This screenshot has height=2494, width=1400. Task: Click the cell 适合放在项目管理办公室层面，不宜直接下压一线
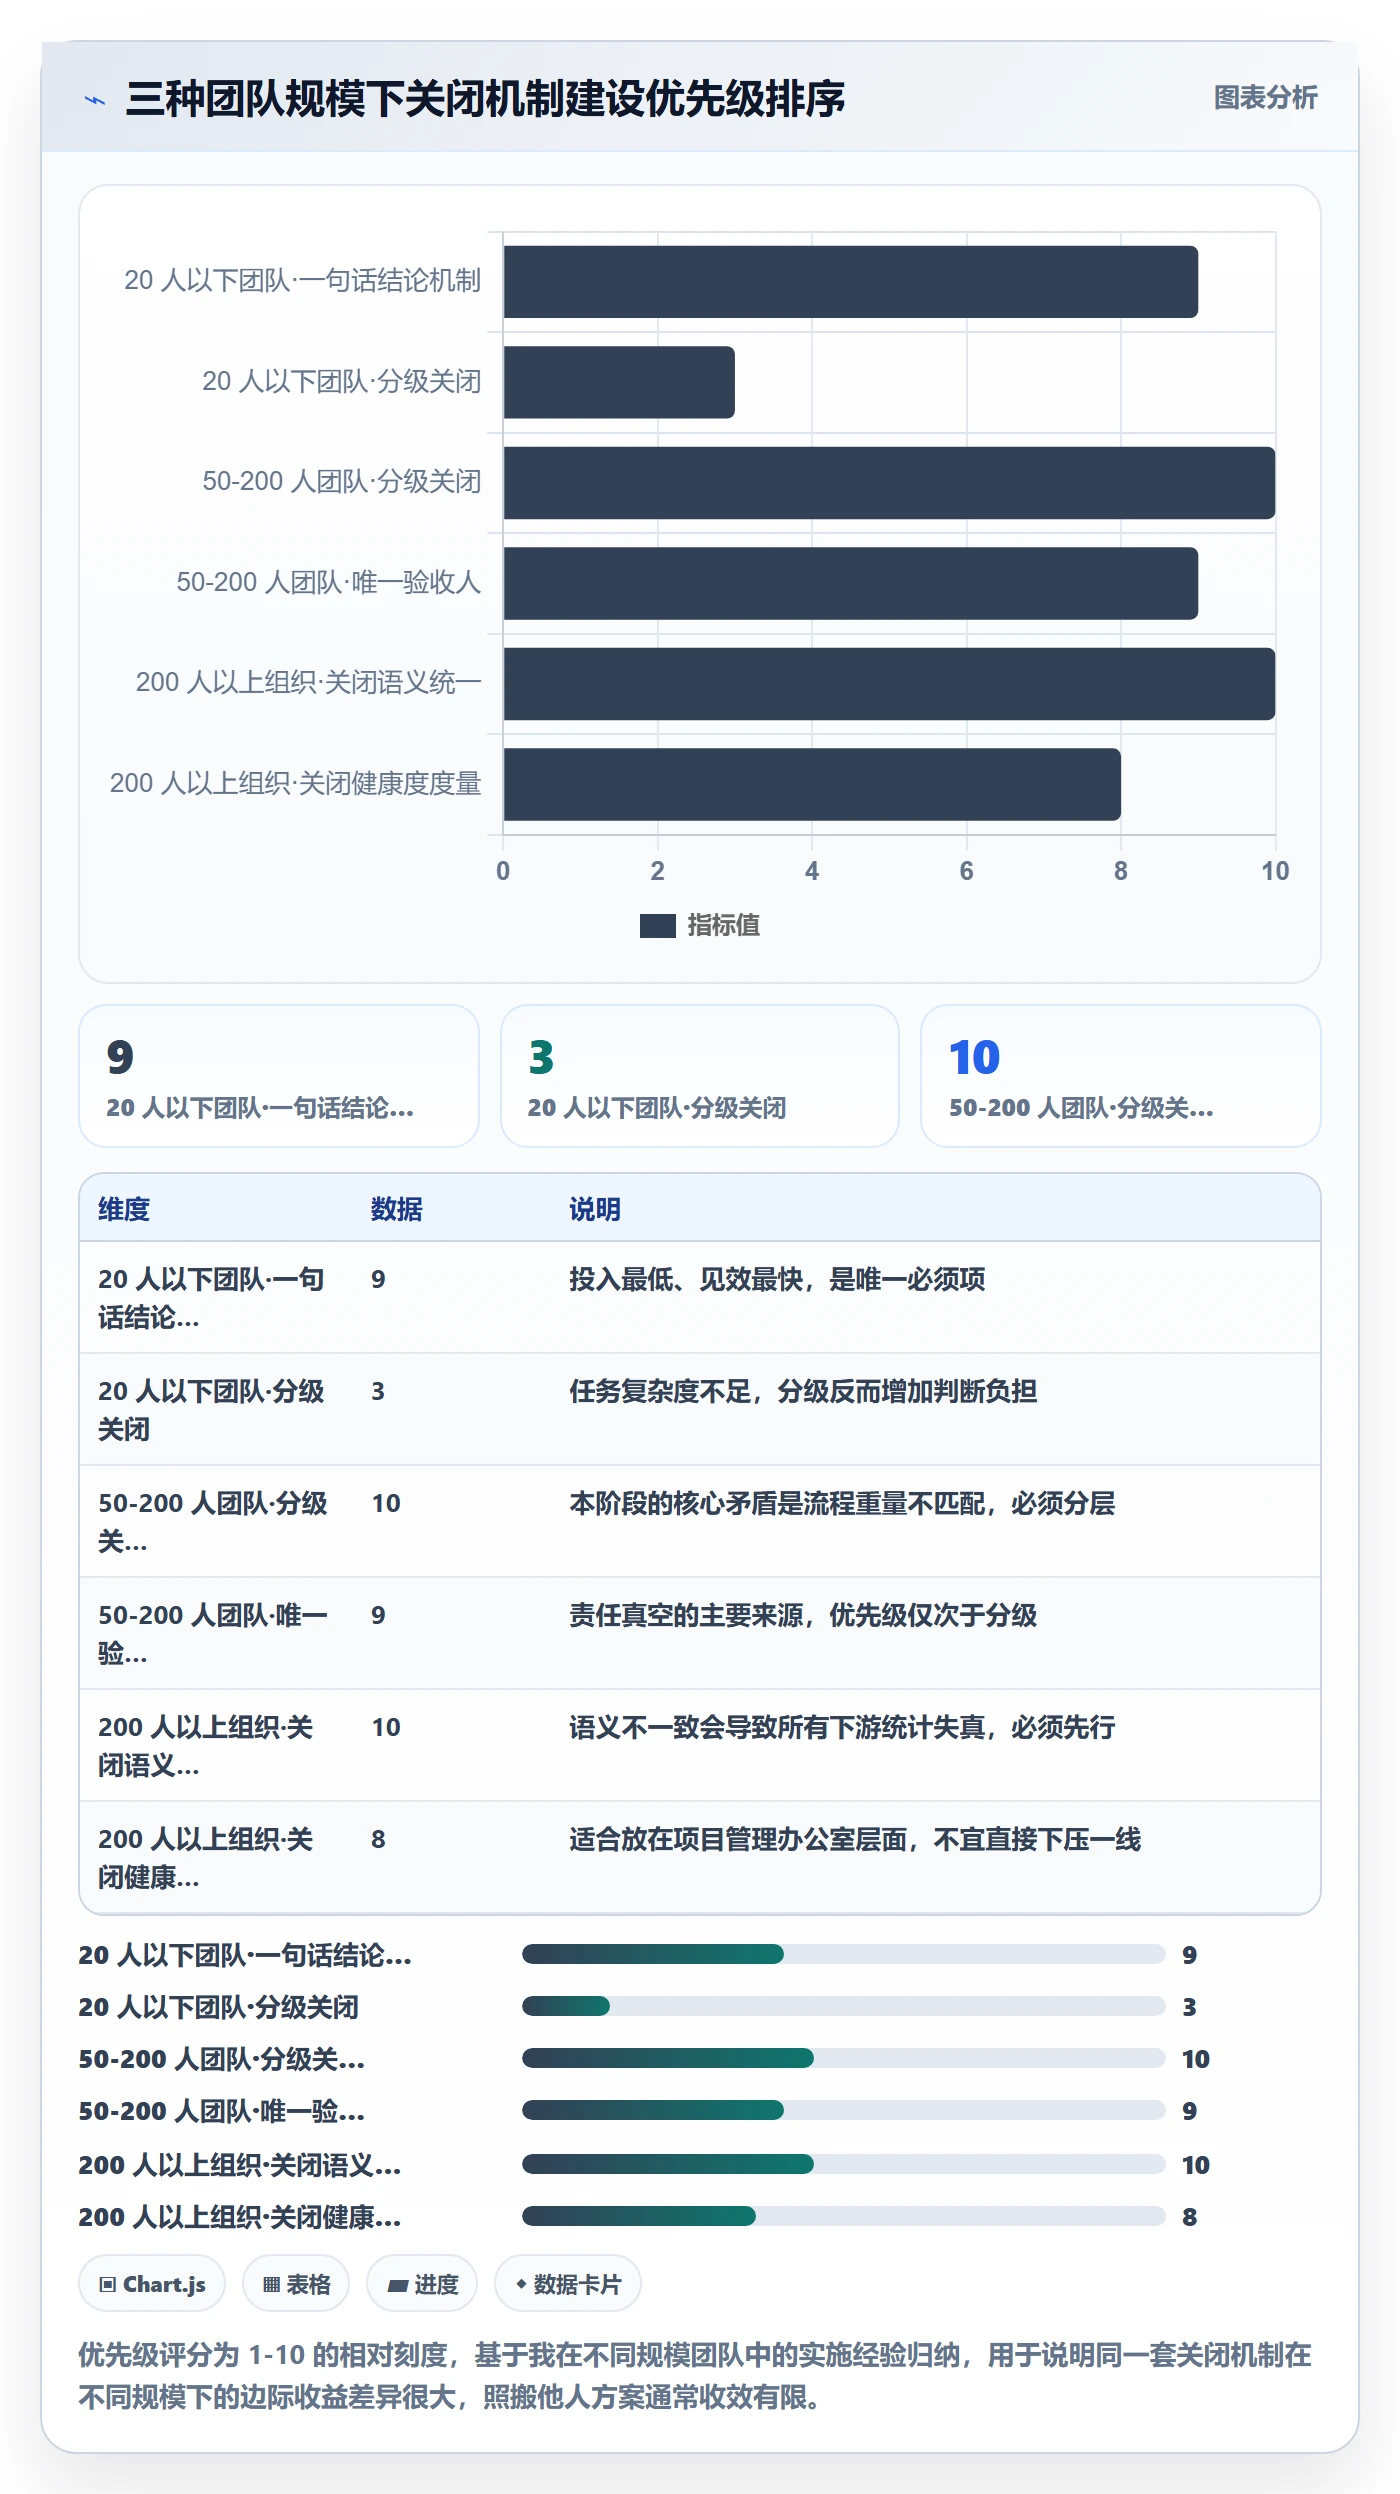[x=855, y=1839]
